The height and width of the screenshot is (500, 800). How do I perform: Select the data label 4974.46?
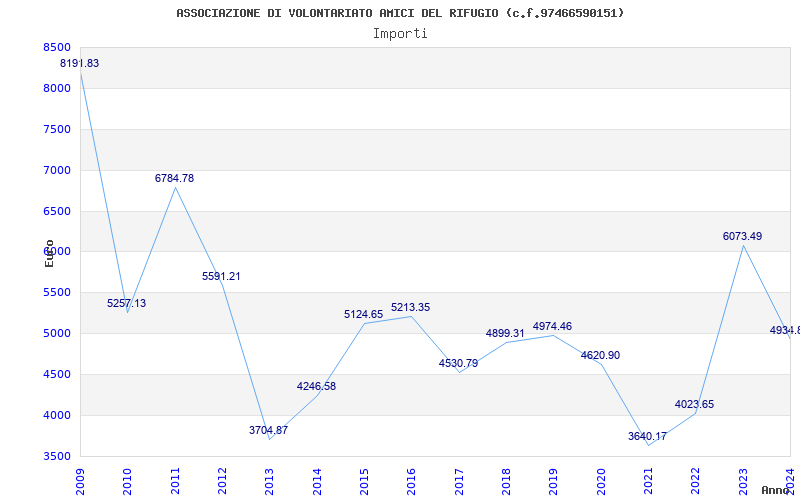553,327
